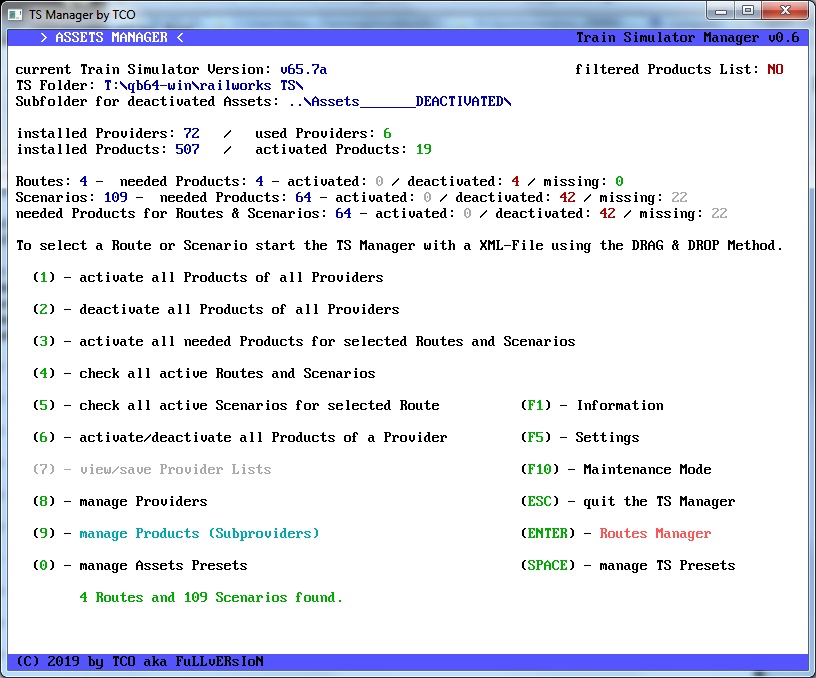The width and height of the screenshot is (816, 678).
Task: Select option (1) activate all Products of all Providers
Action: pyautogui.click(x=208, y=277)
